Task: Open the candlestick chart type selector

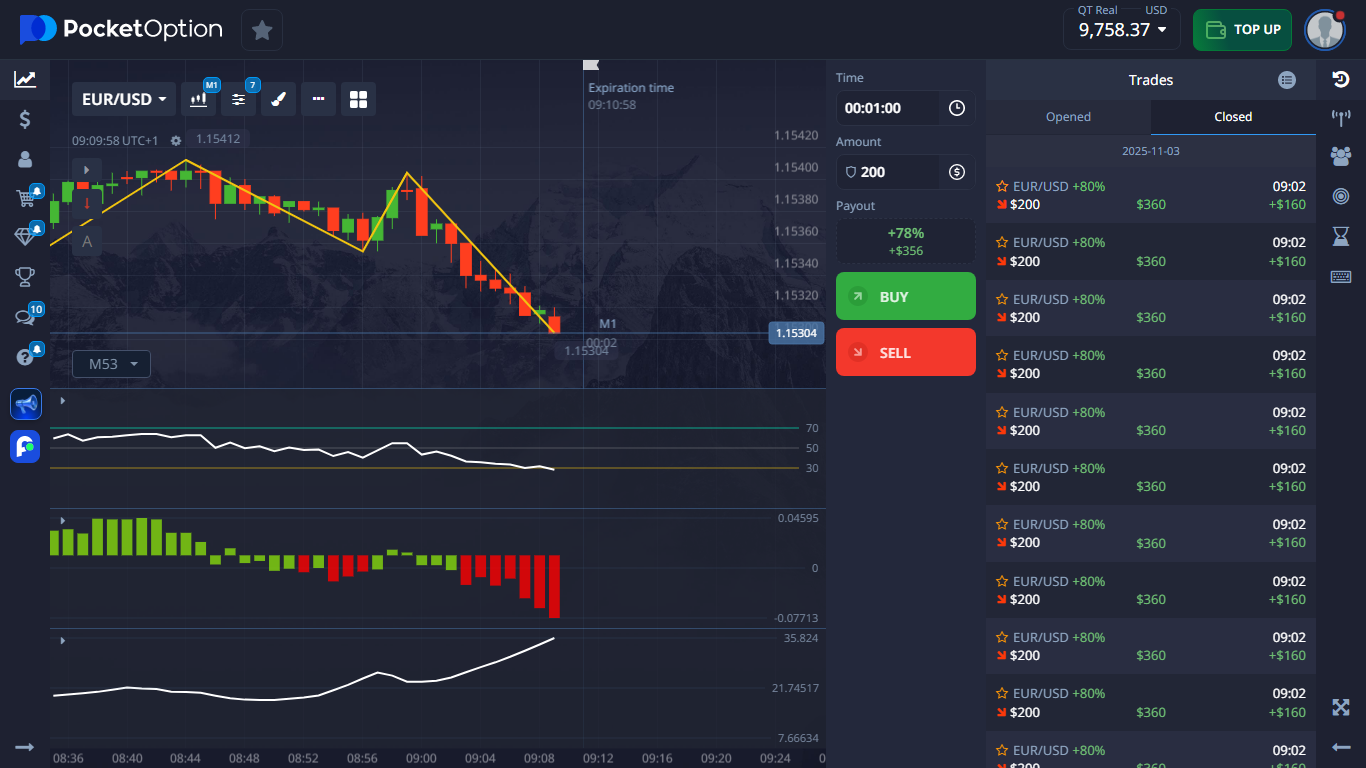Action: [198, 98]
